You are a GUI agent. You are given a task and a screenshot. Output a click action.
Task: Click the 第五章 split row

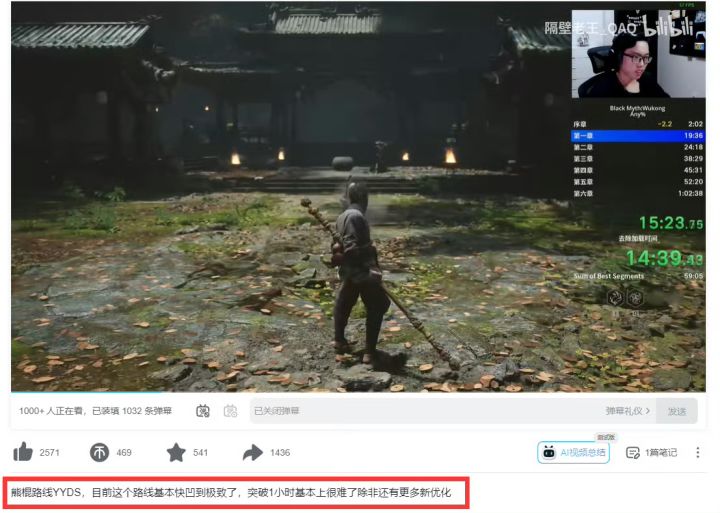(638, 181)
